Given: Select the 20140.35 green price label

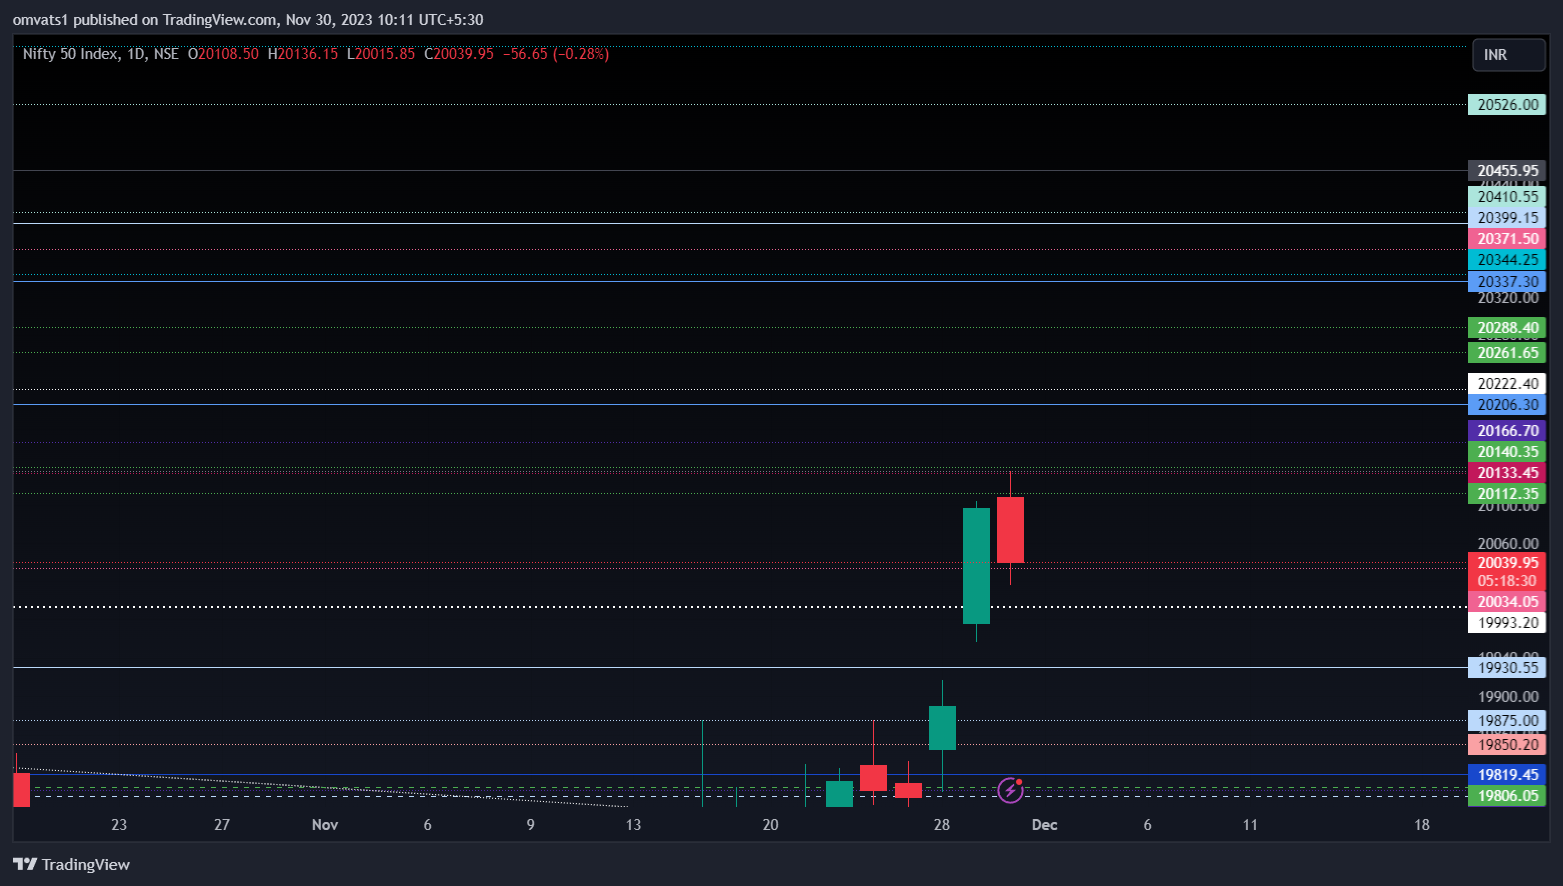Looking at the screenshot, I should pos(1507,452).
